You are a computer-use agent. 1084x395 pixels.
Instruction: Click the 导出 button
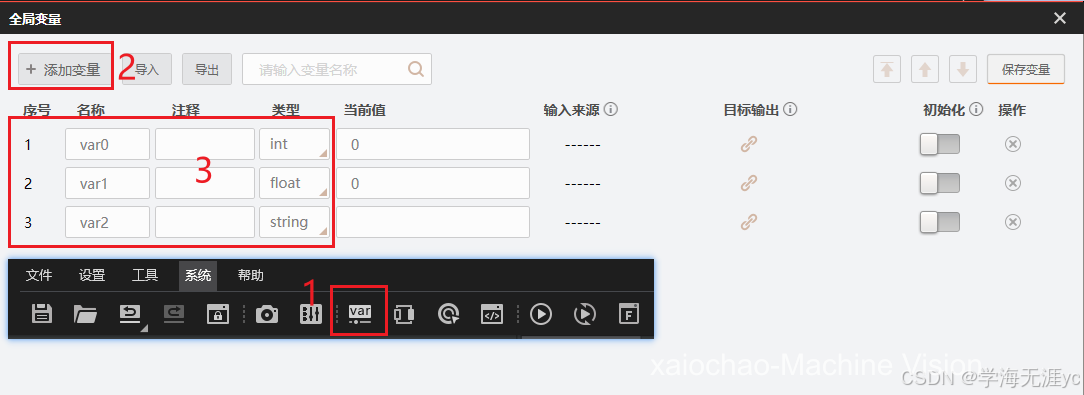tap(207, 70)
